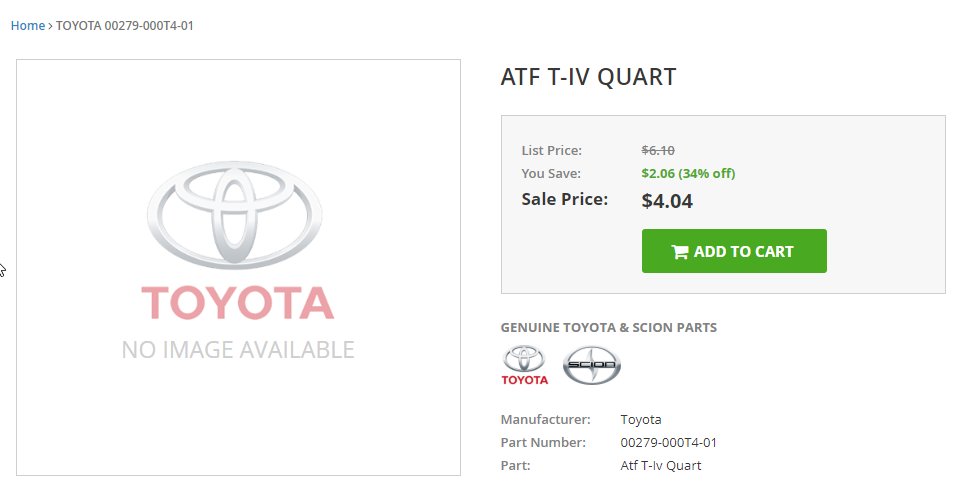Select the $4.04 sale price
The image size is (966, 494).
(667, 201)
